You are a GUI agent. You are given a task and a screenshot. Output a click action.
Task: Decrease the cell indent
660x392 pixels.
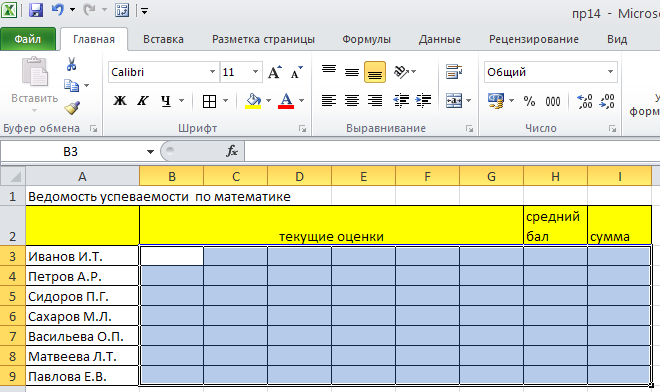[401, 101]
